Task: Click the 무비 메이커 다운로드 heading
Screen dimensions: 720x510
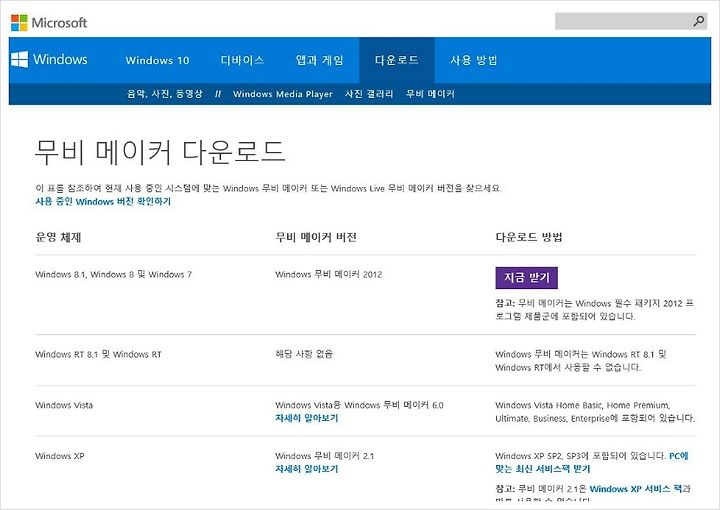Action: click(160, 151)
